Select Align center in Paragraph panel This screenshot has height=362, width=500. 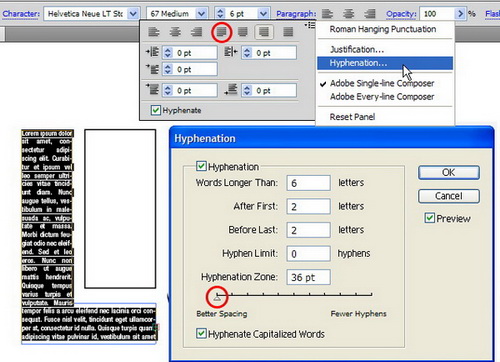(x=175, y=32)
